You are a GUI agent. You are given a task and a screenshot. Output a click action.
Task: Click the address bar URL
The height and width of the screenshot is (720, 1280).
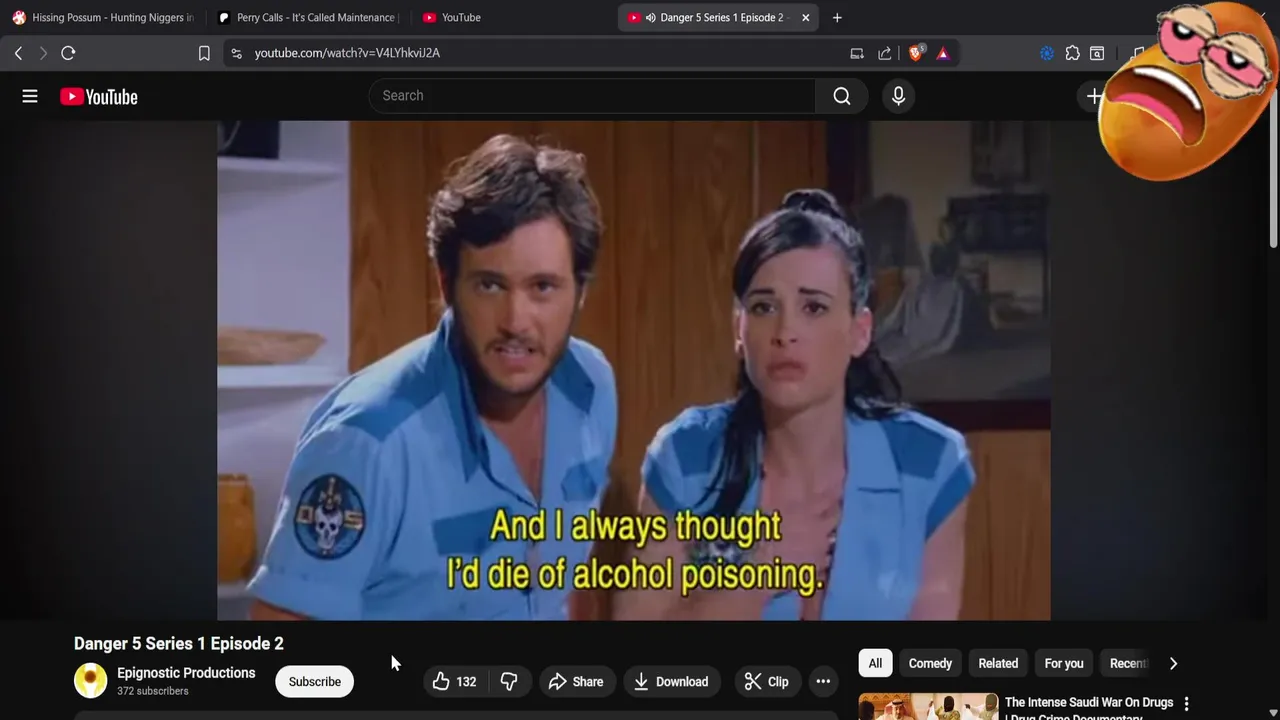(x=347, y=53)
